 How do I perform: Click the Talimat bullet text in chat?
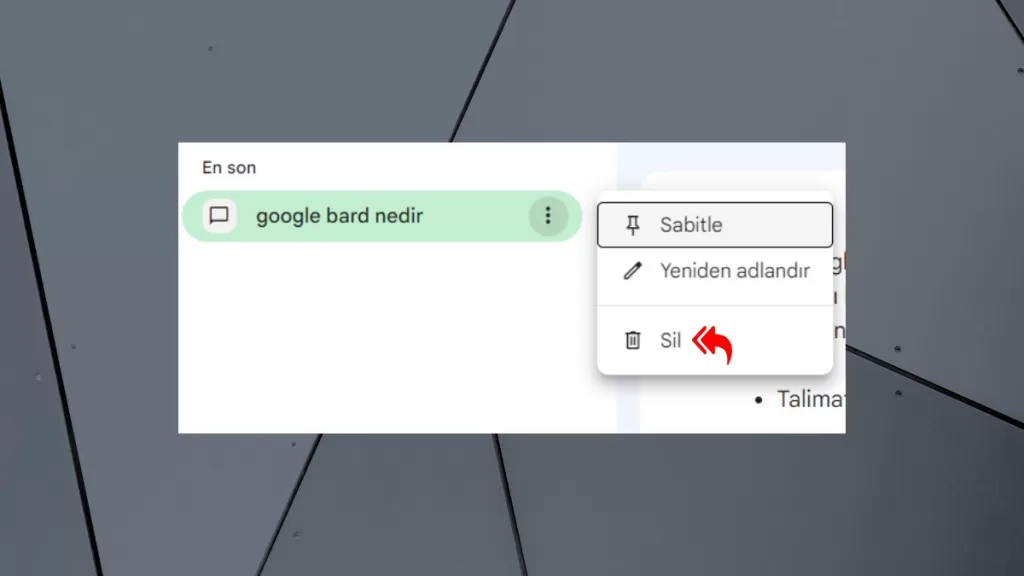pos(810,399)
